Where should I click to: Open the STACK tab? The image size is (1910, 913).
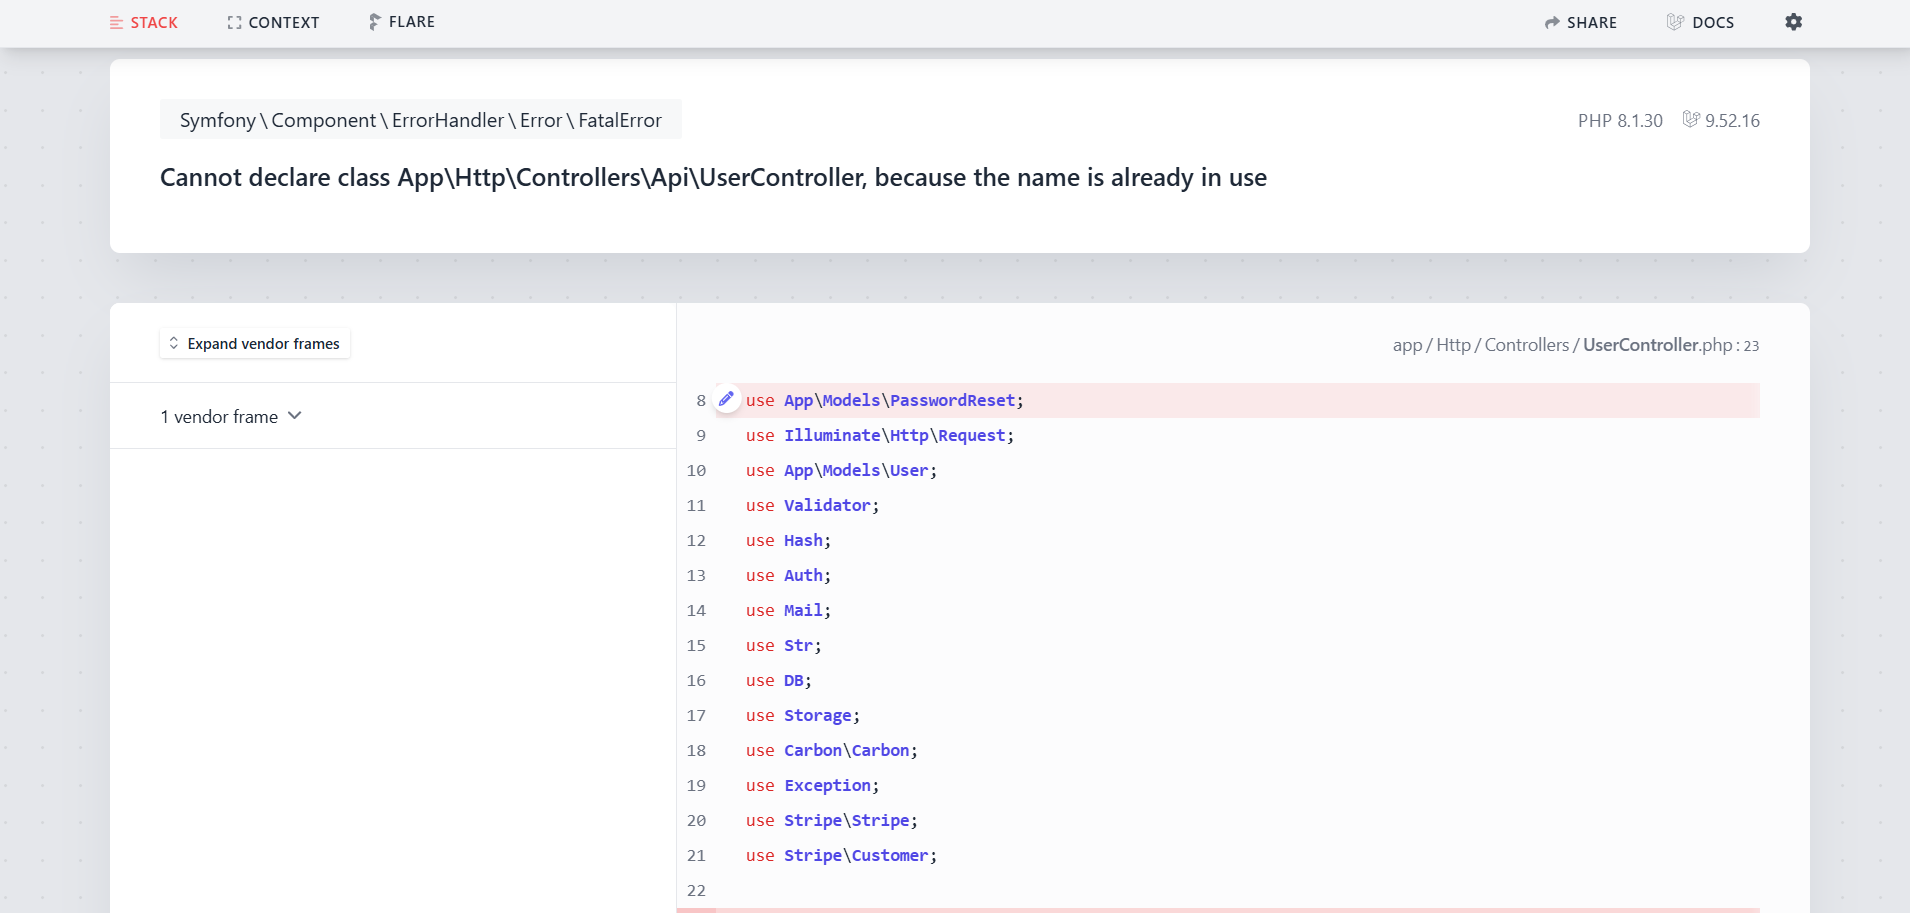(x=143, y=22)
